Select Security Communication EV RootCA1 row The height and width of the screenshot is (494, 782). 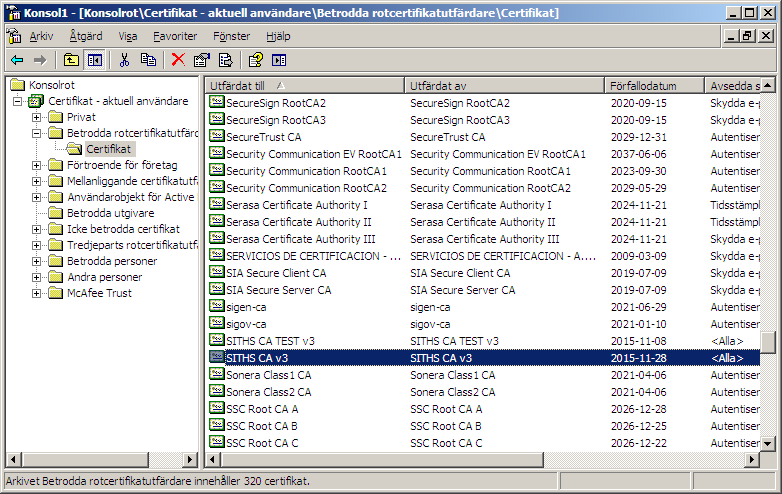coord(483,154)
